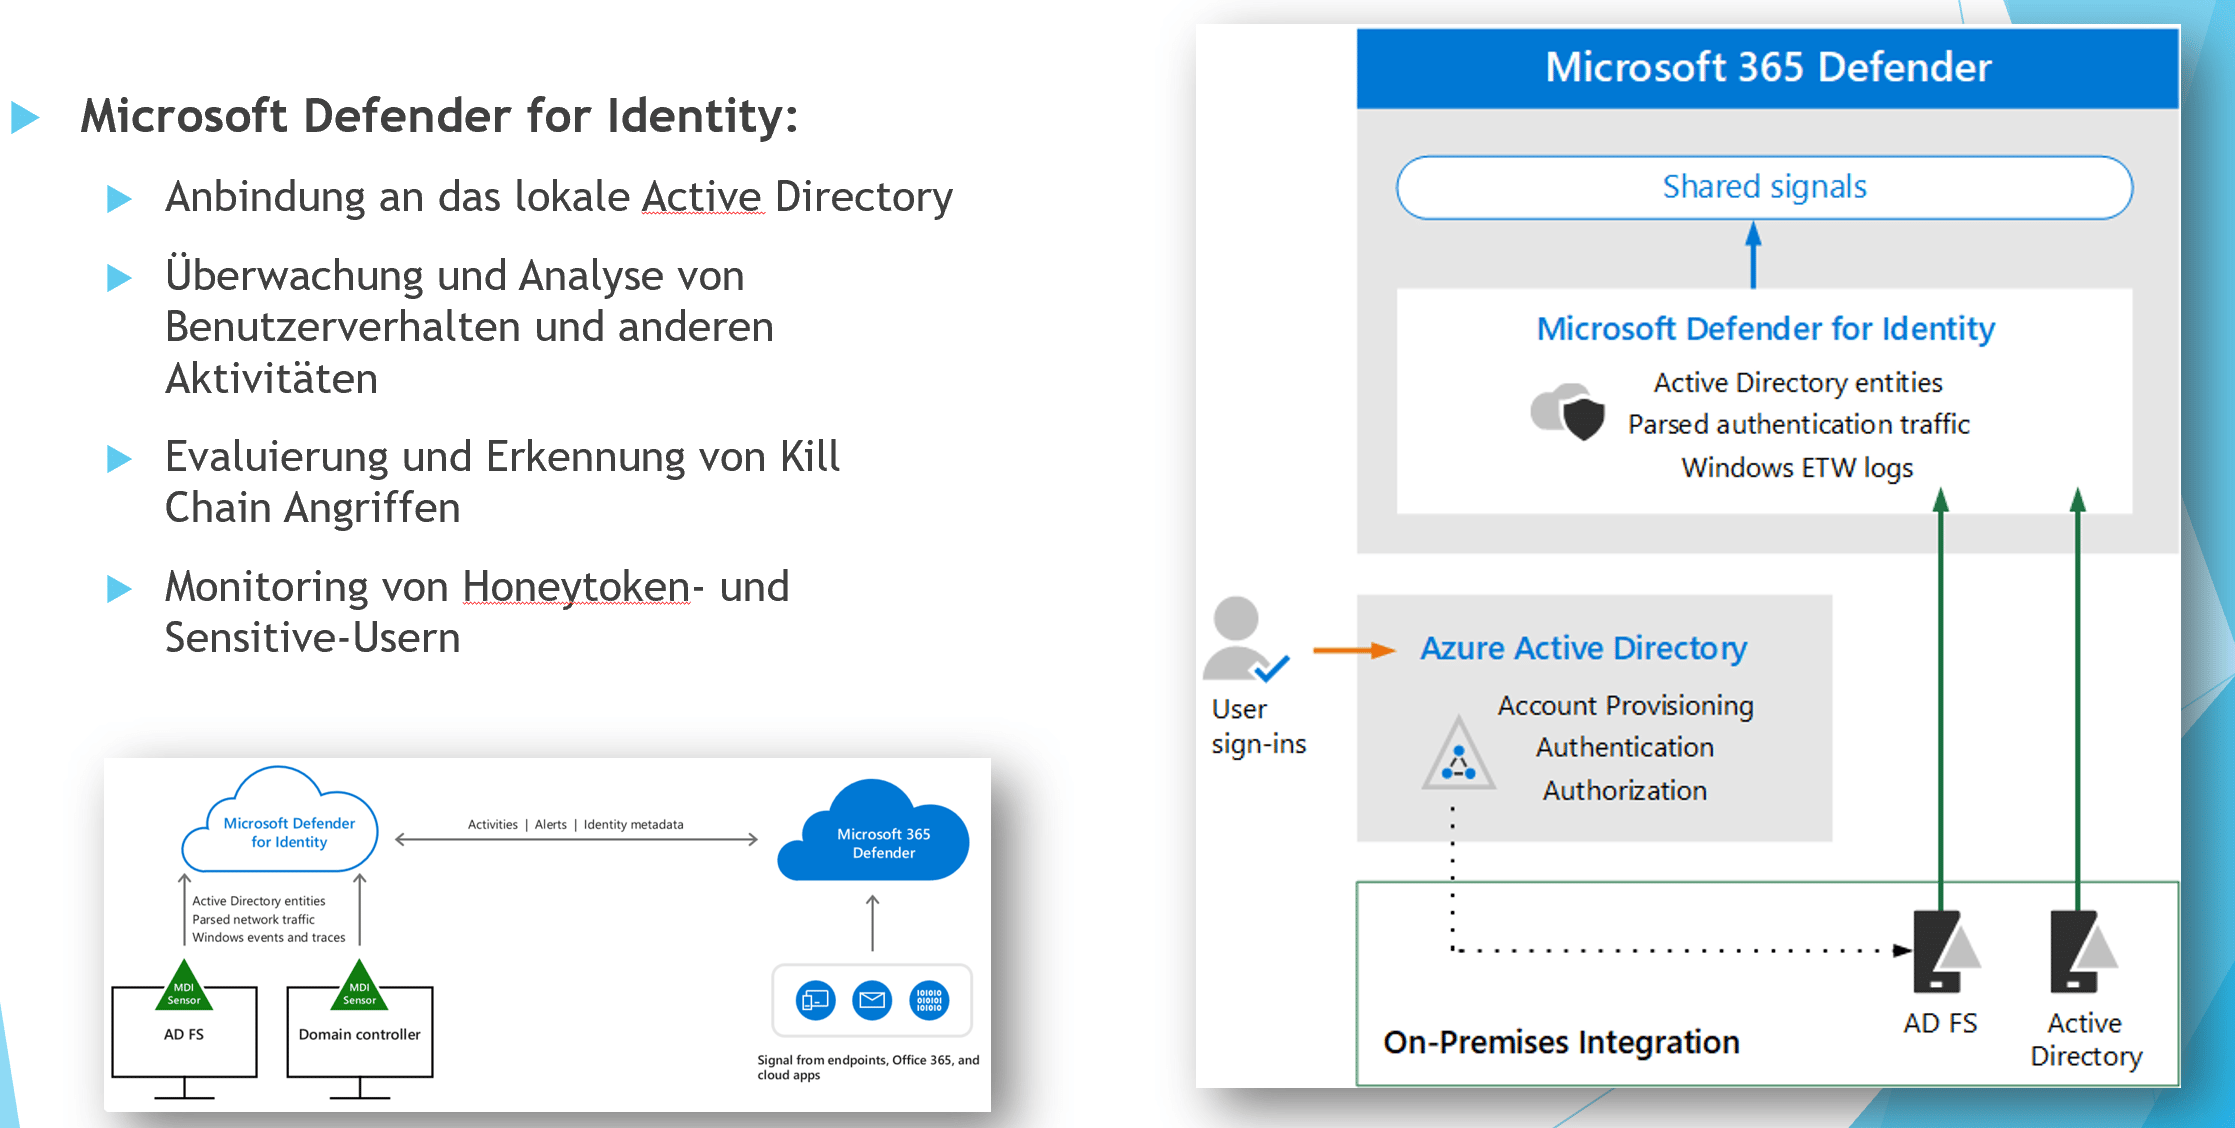
Task: Select the Domain controller monitor box
Action: [360, 1033]
